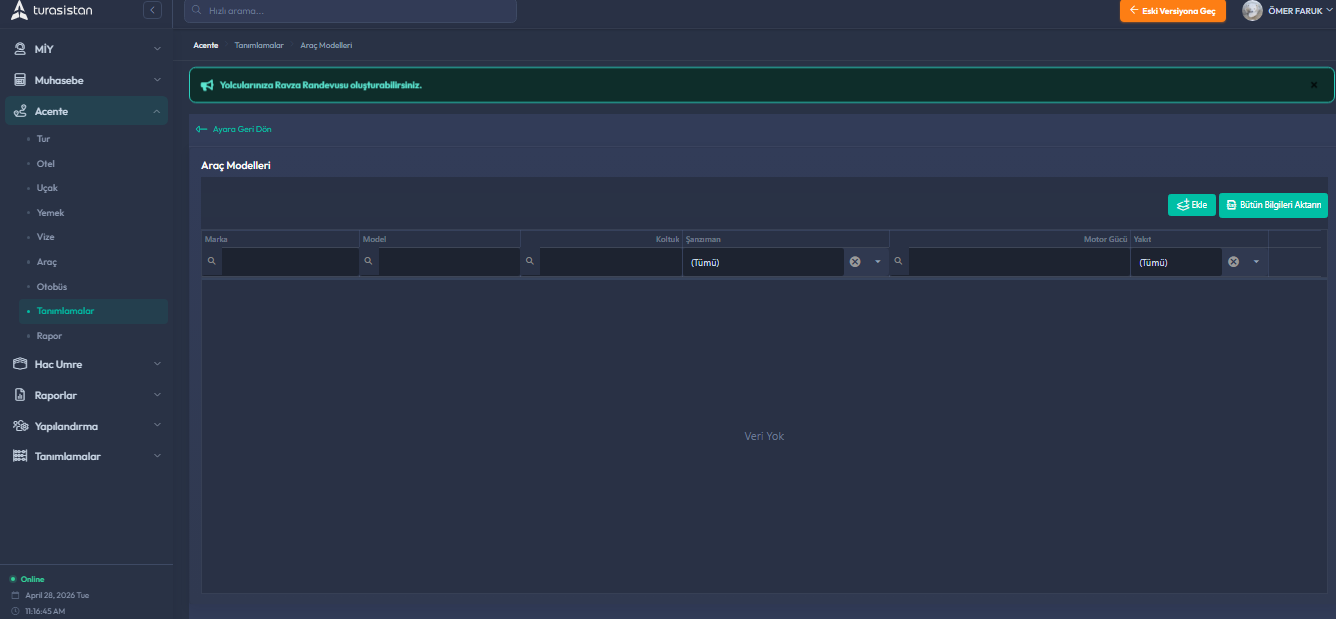1336x619 pixels.
Task: Collapse the sidebar with the arrow icon
Action: click(x=152, y=11)
